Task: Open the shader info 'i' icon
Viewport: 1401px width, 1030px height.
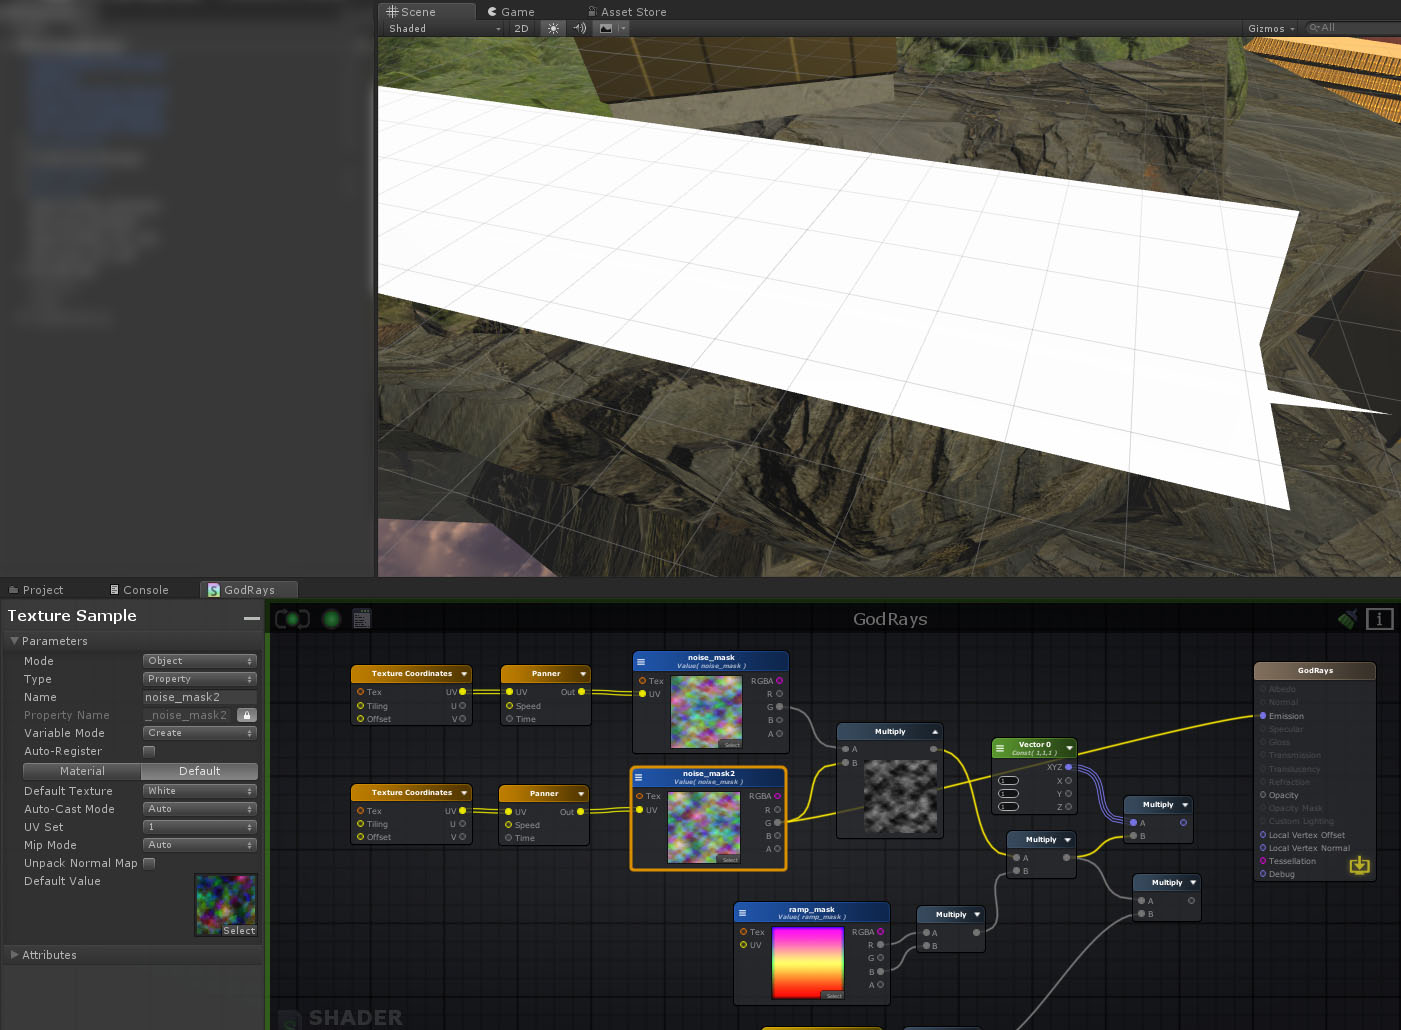Action: click(x=1380, y=619)
